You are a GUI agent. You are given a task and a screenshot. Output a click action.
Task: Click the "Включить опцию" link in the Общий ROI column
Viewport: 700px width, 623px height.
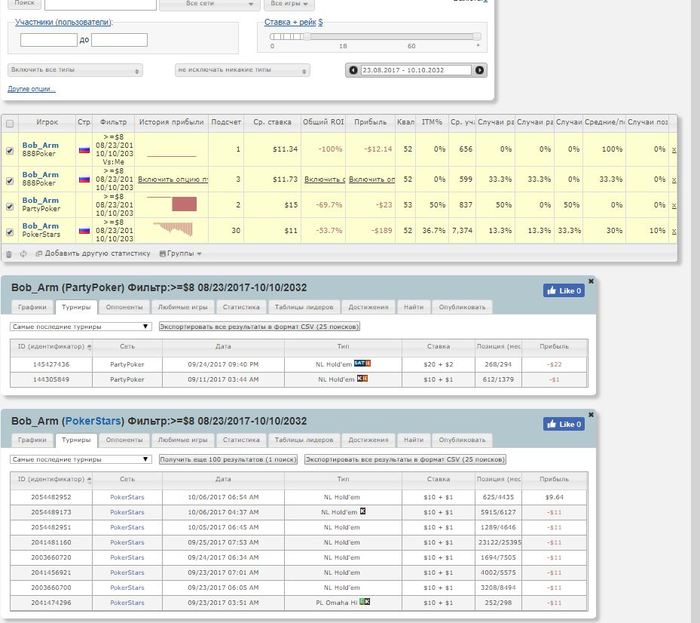(x=325, y=179)
